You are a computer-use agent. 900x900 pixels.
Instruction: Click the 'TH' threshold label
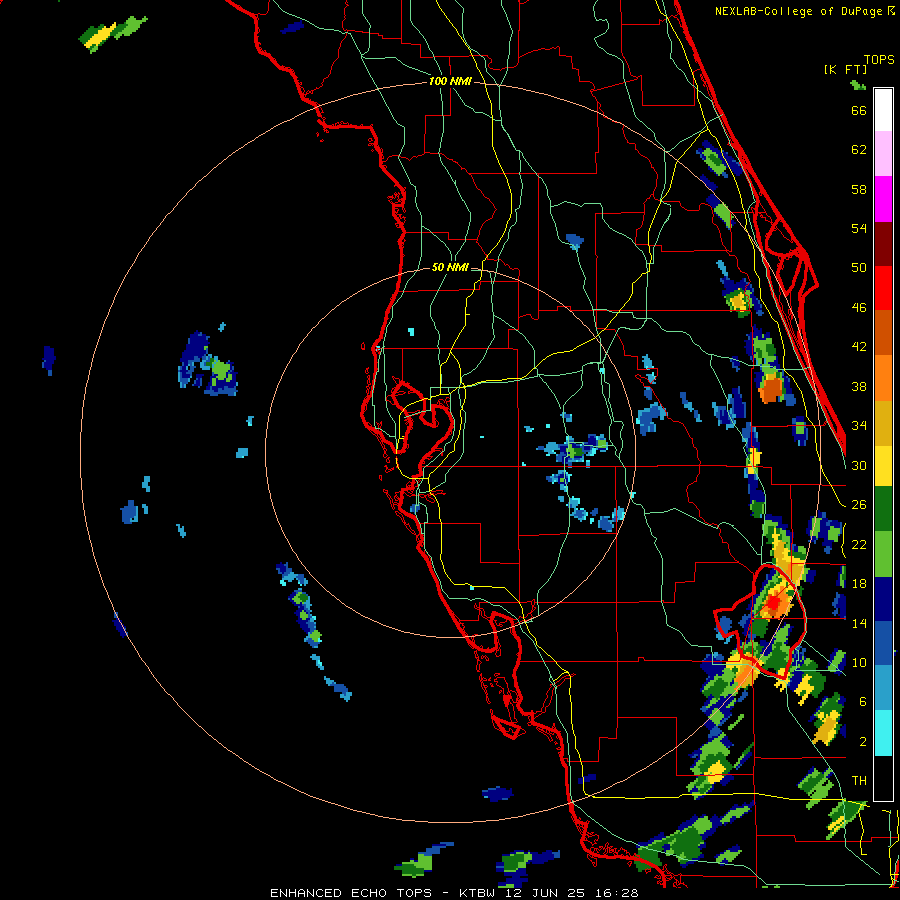(x=859, y=781)
